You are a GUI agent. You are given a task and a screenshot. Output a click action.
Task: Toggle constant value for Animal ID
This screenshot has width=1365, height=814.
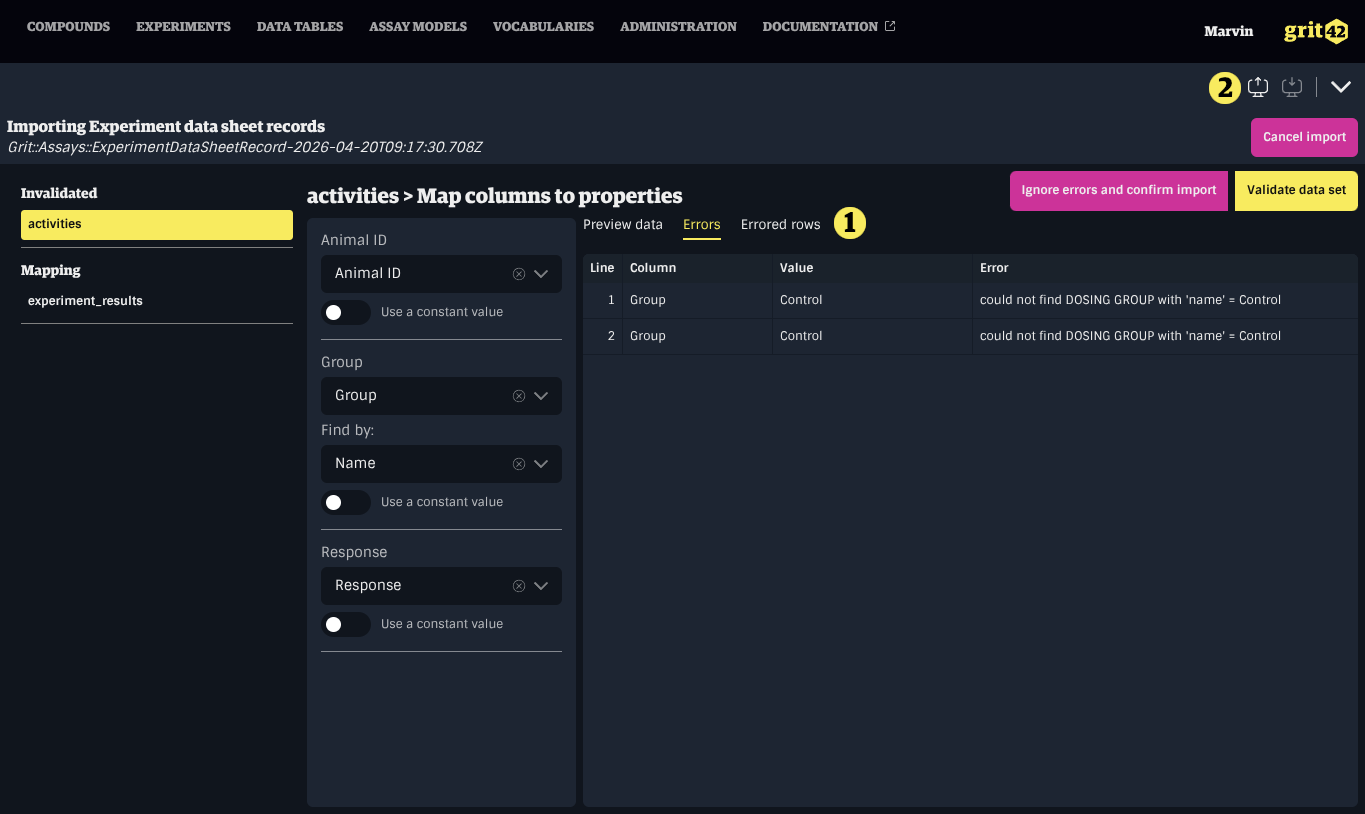coord(346,313)
